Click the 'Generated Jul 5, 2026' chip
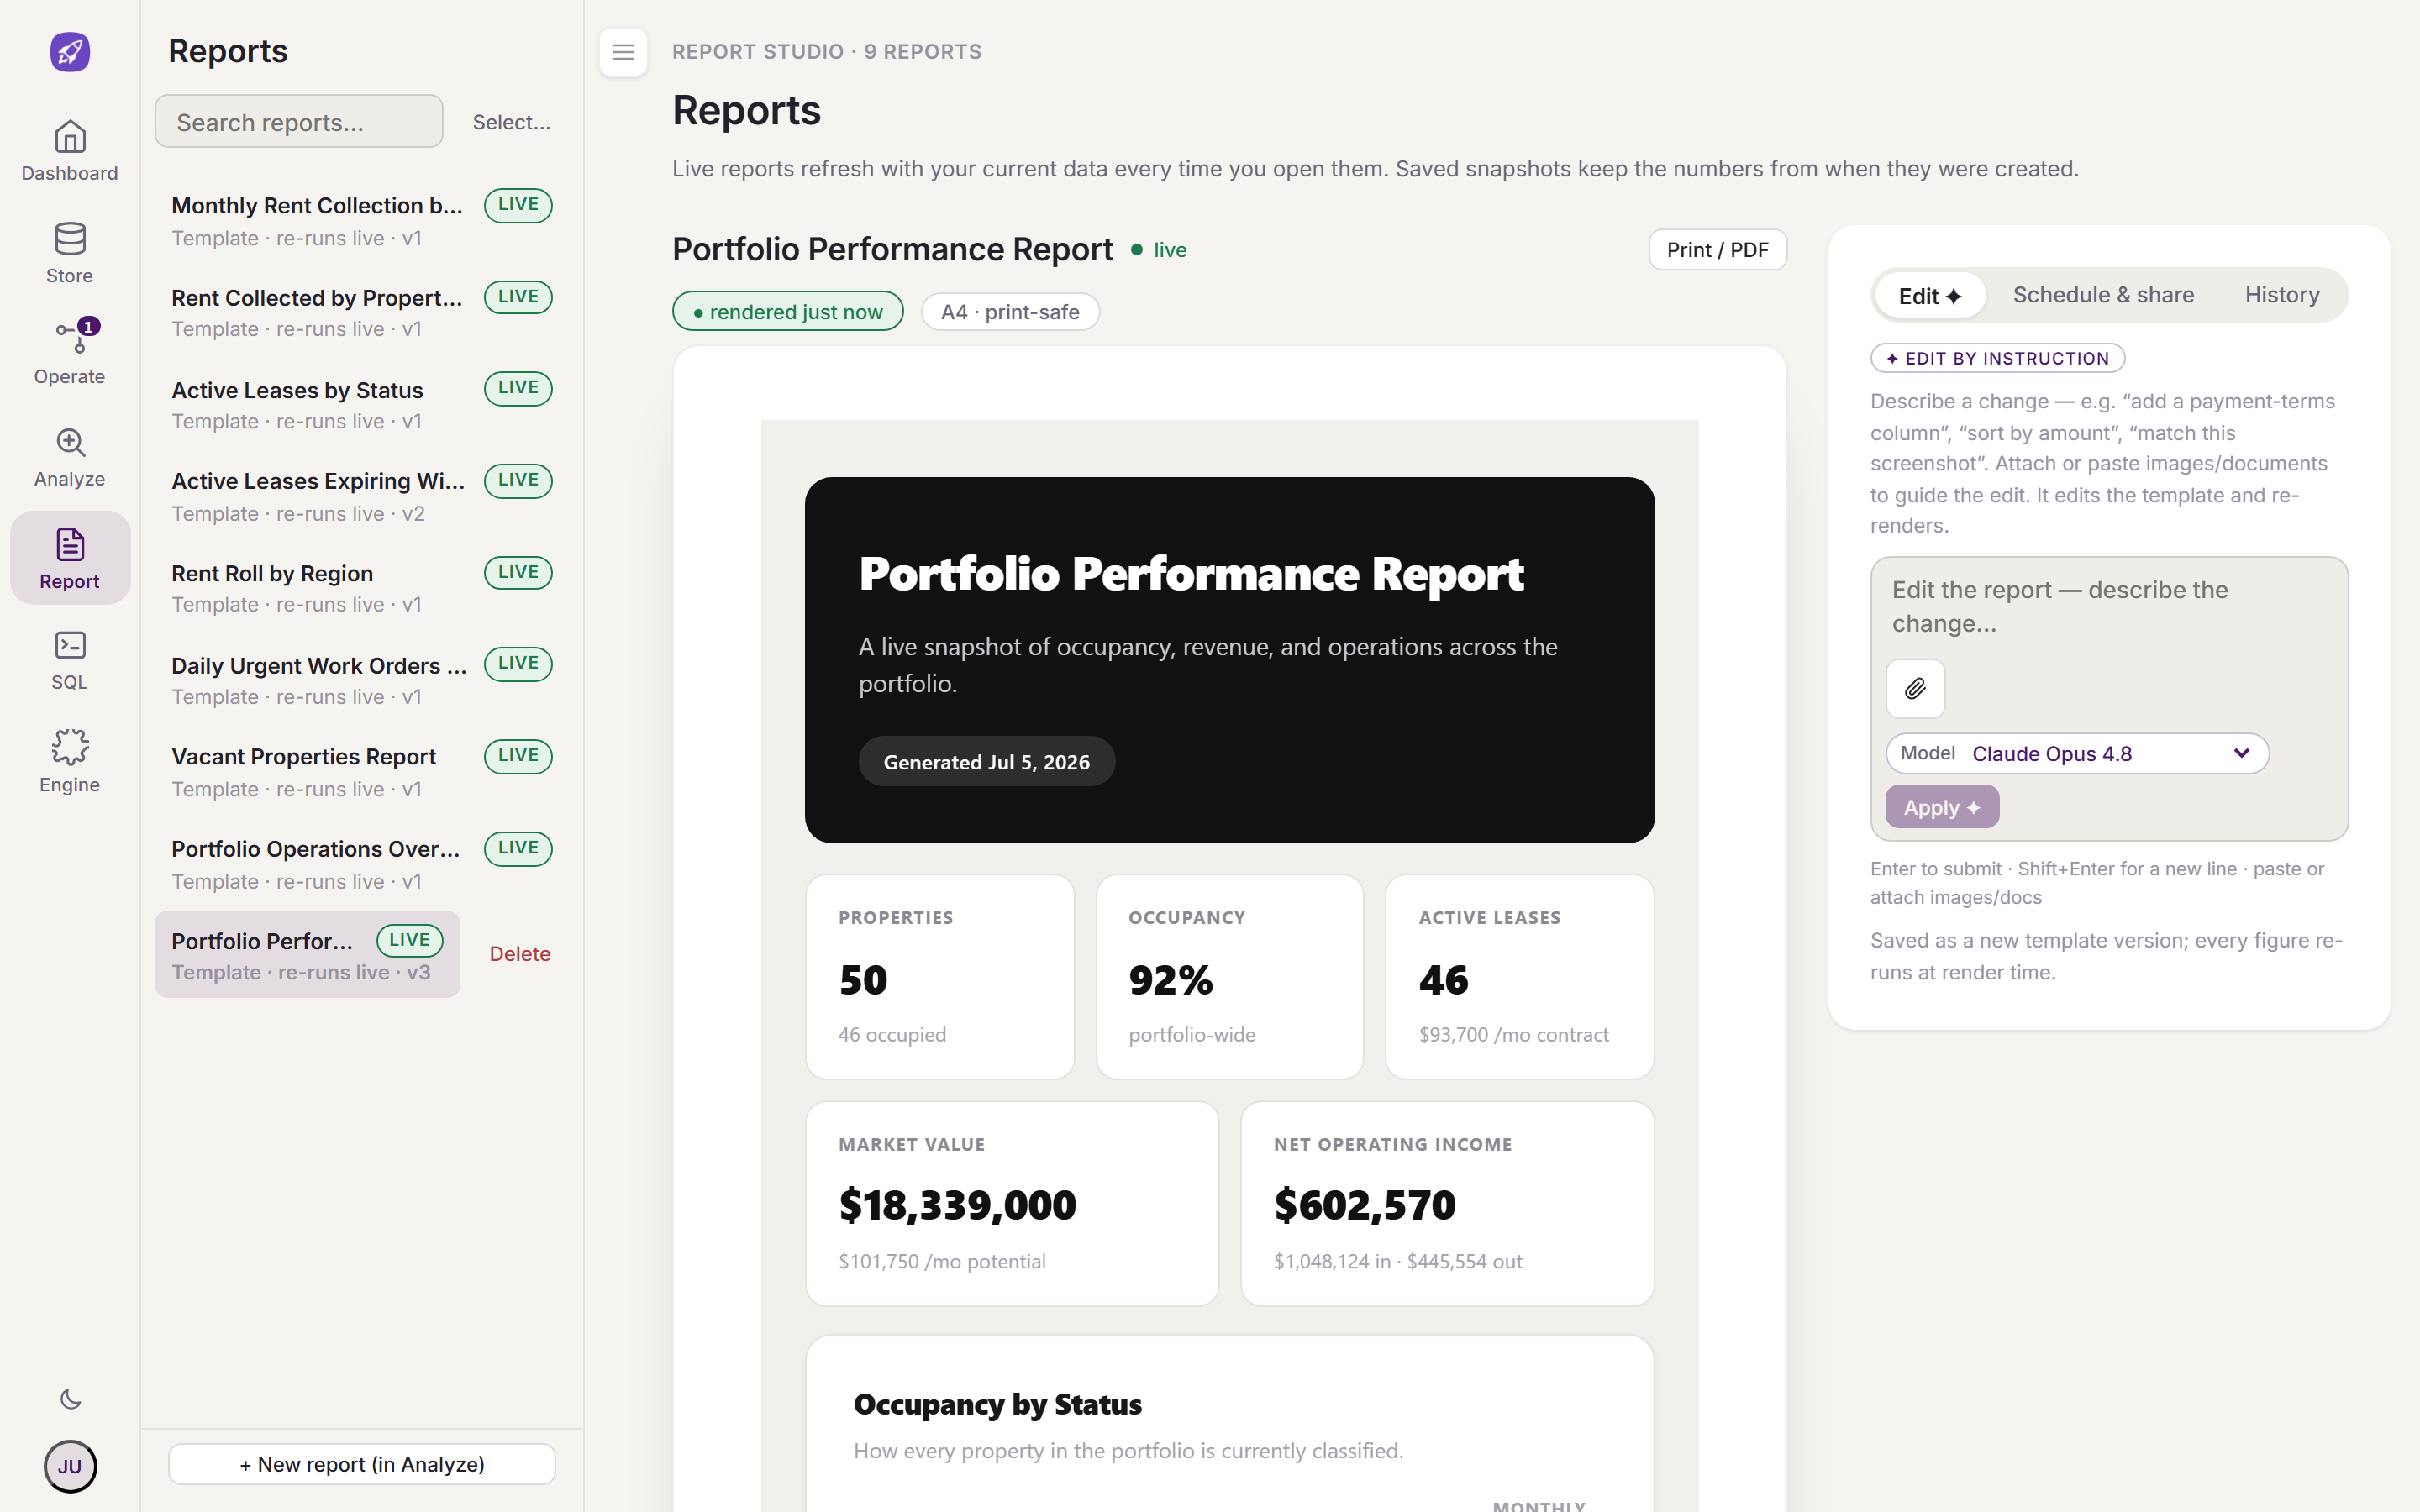Viewport: 2420px width, 1512px height. pos(986,762)
